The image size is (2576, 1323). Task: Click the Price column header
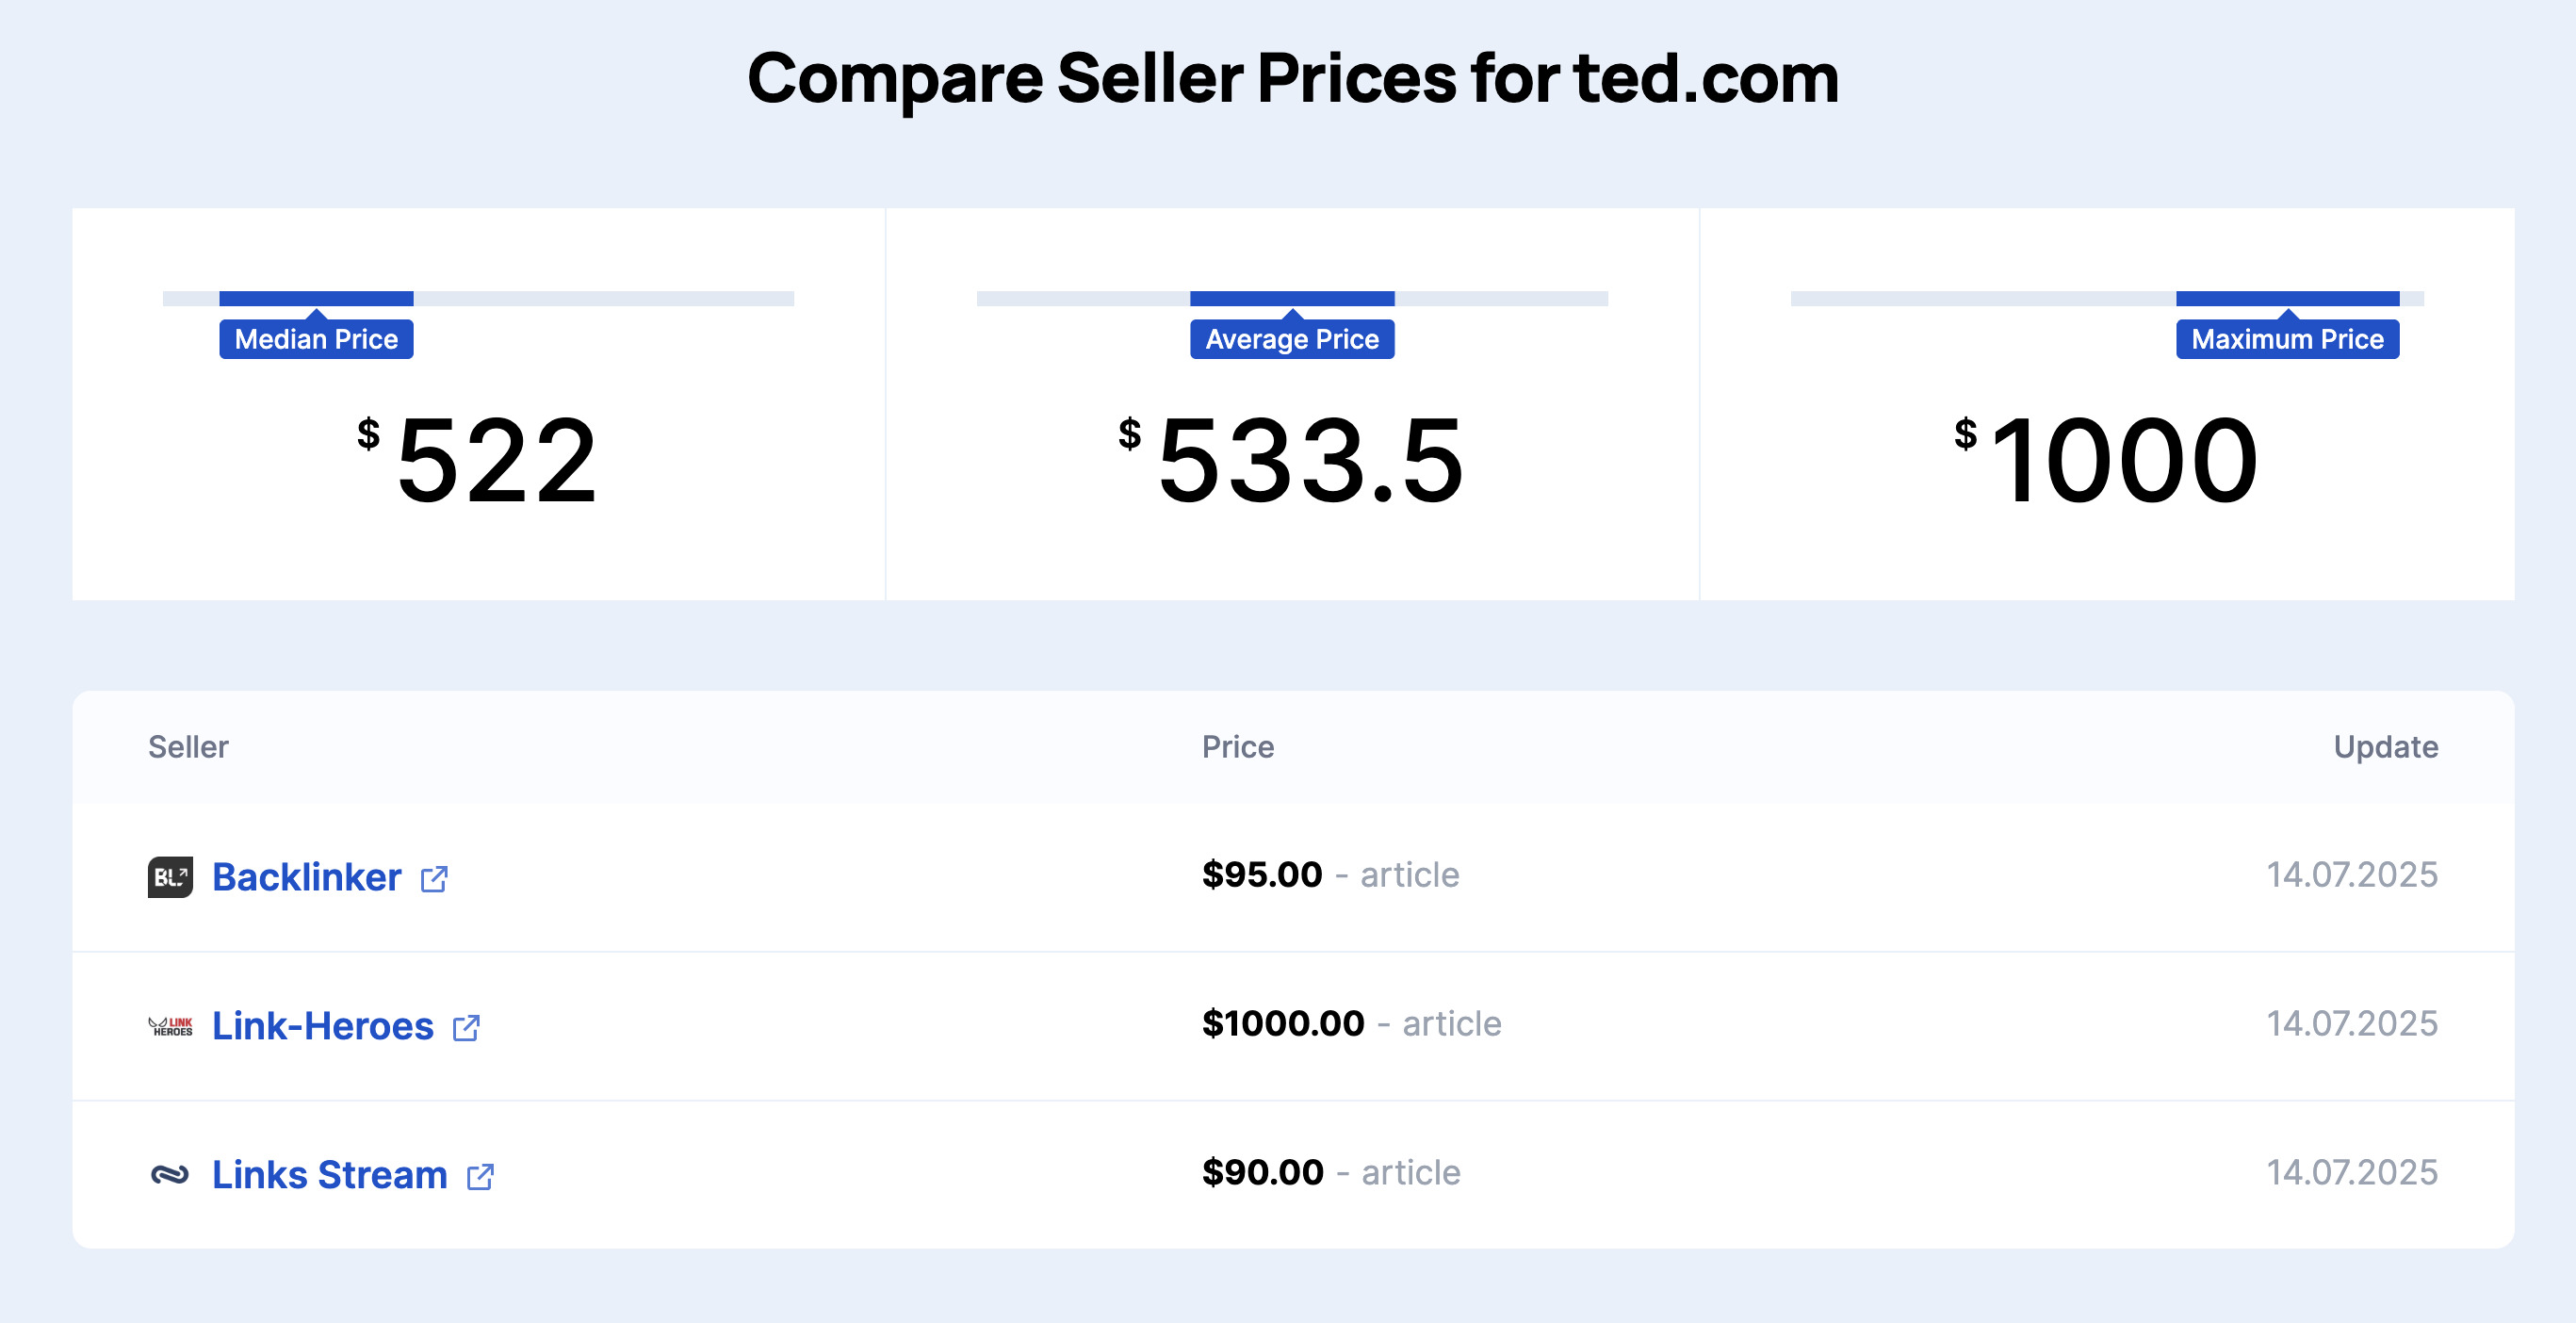point(1237,747)
